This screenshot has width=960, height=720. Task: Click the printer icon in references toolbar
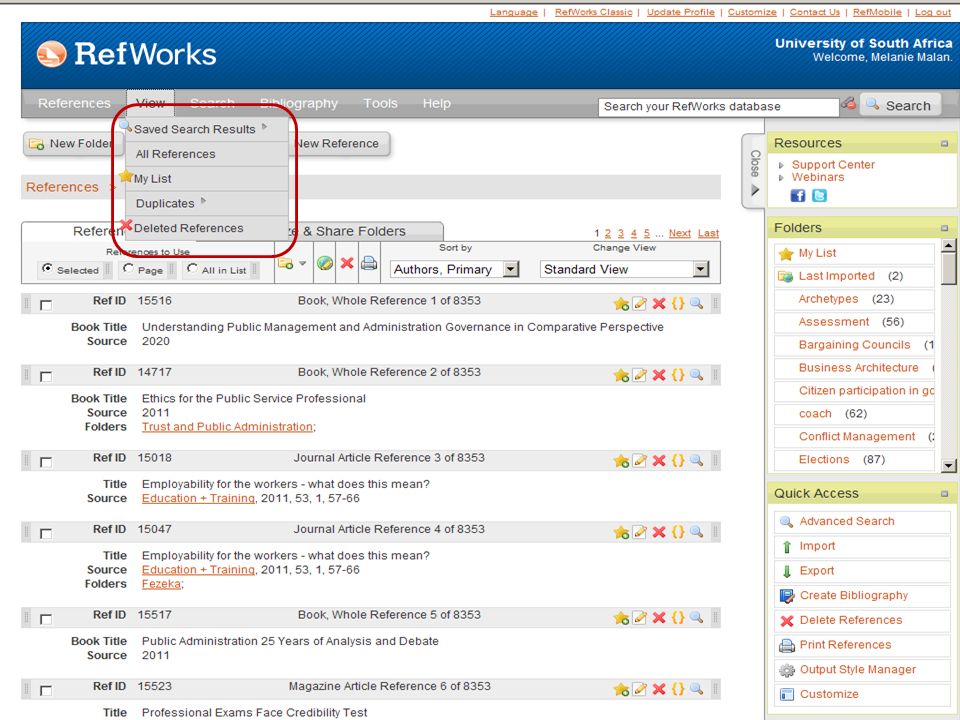(x=369, y=263)
